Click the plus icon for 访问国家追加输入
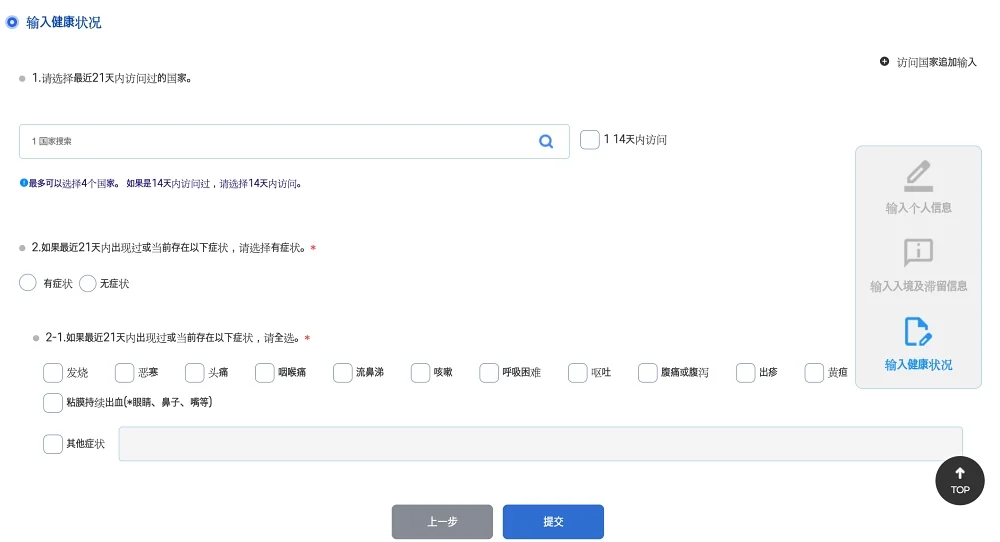This screenshot has width=1000, height=542. pos(884,61)
